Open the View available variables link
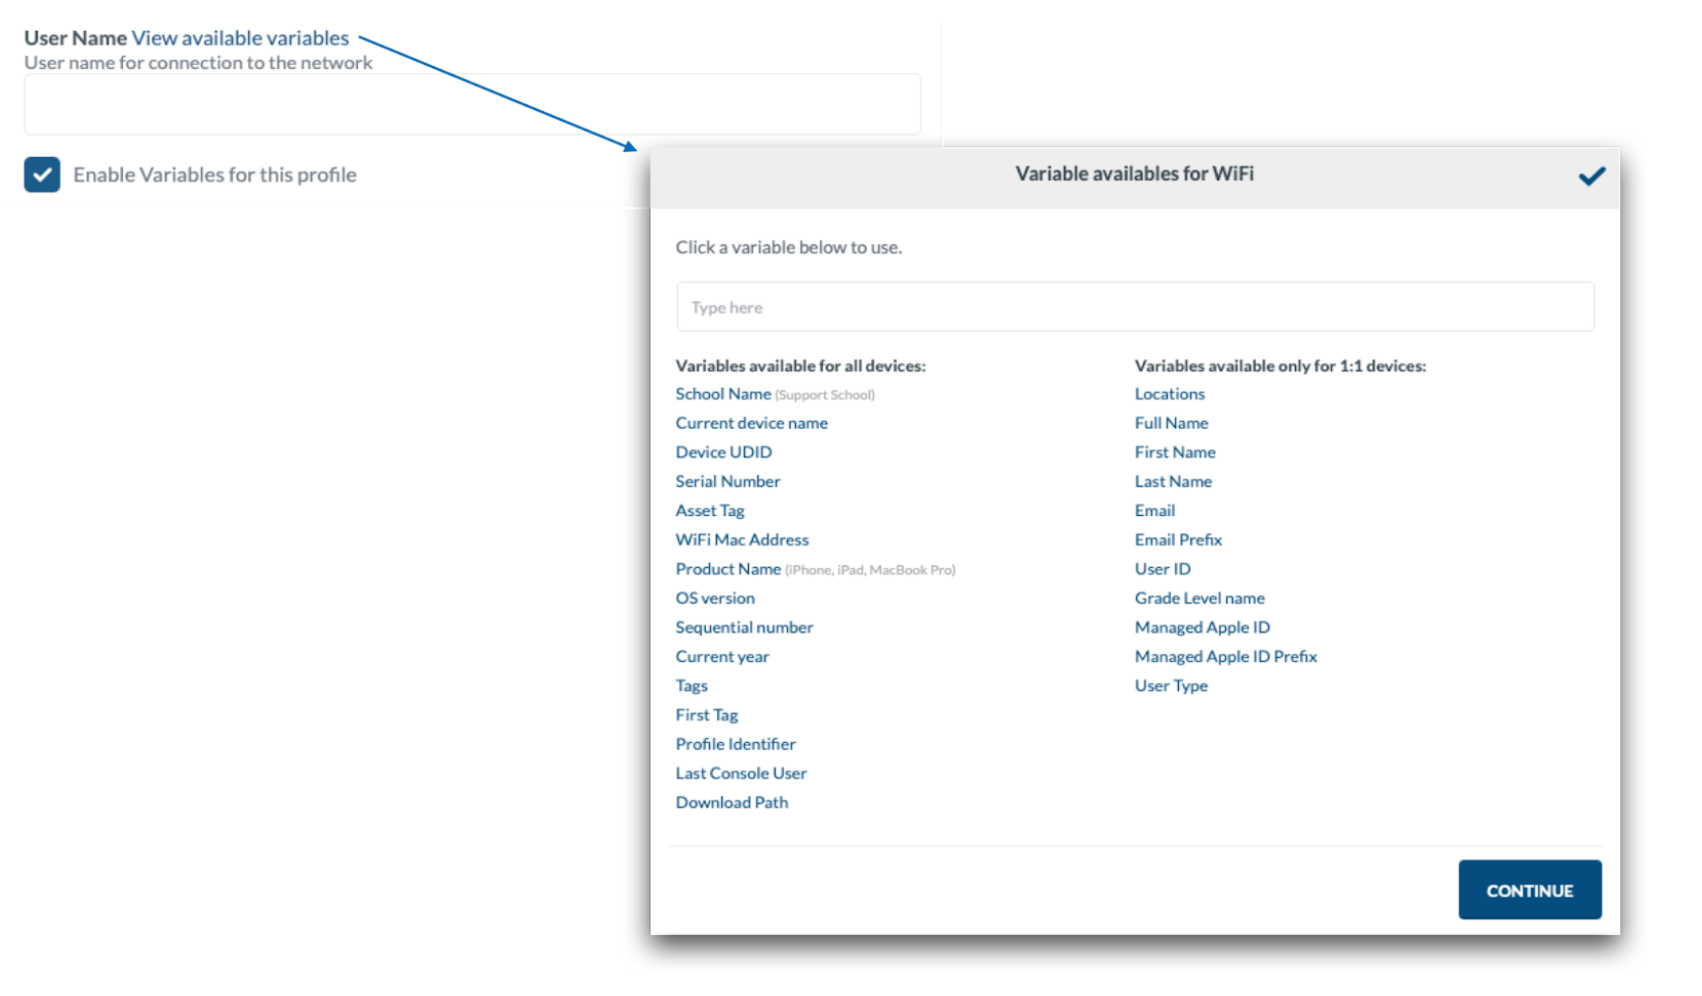 coord(240,38)
